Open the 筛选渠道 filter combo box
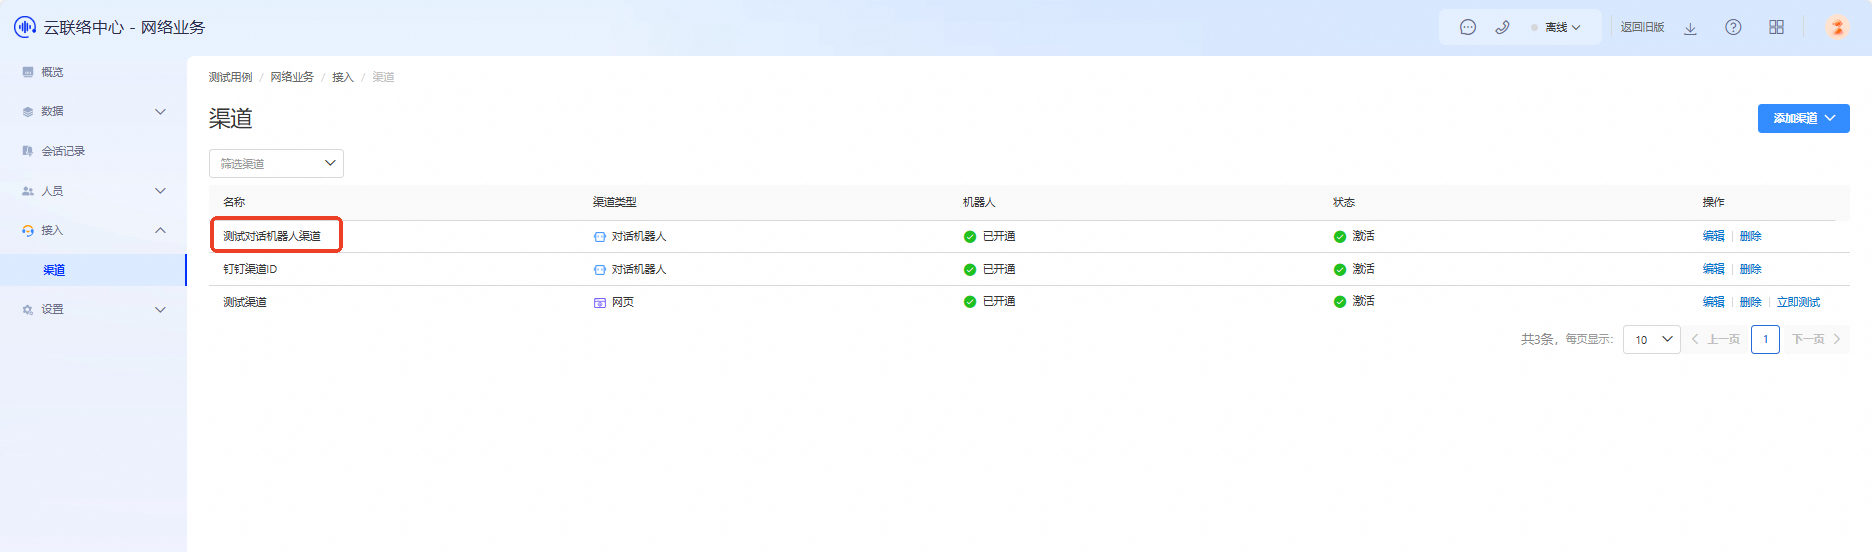1872x552 pixels. [276, 164]
